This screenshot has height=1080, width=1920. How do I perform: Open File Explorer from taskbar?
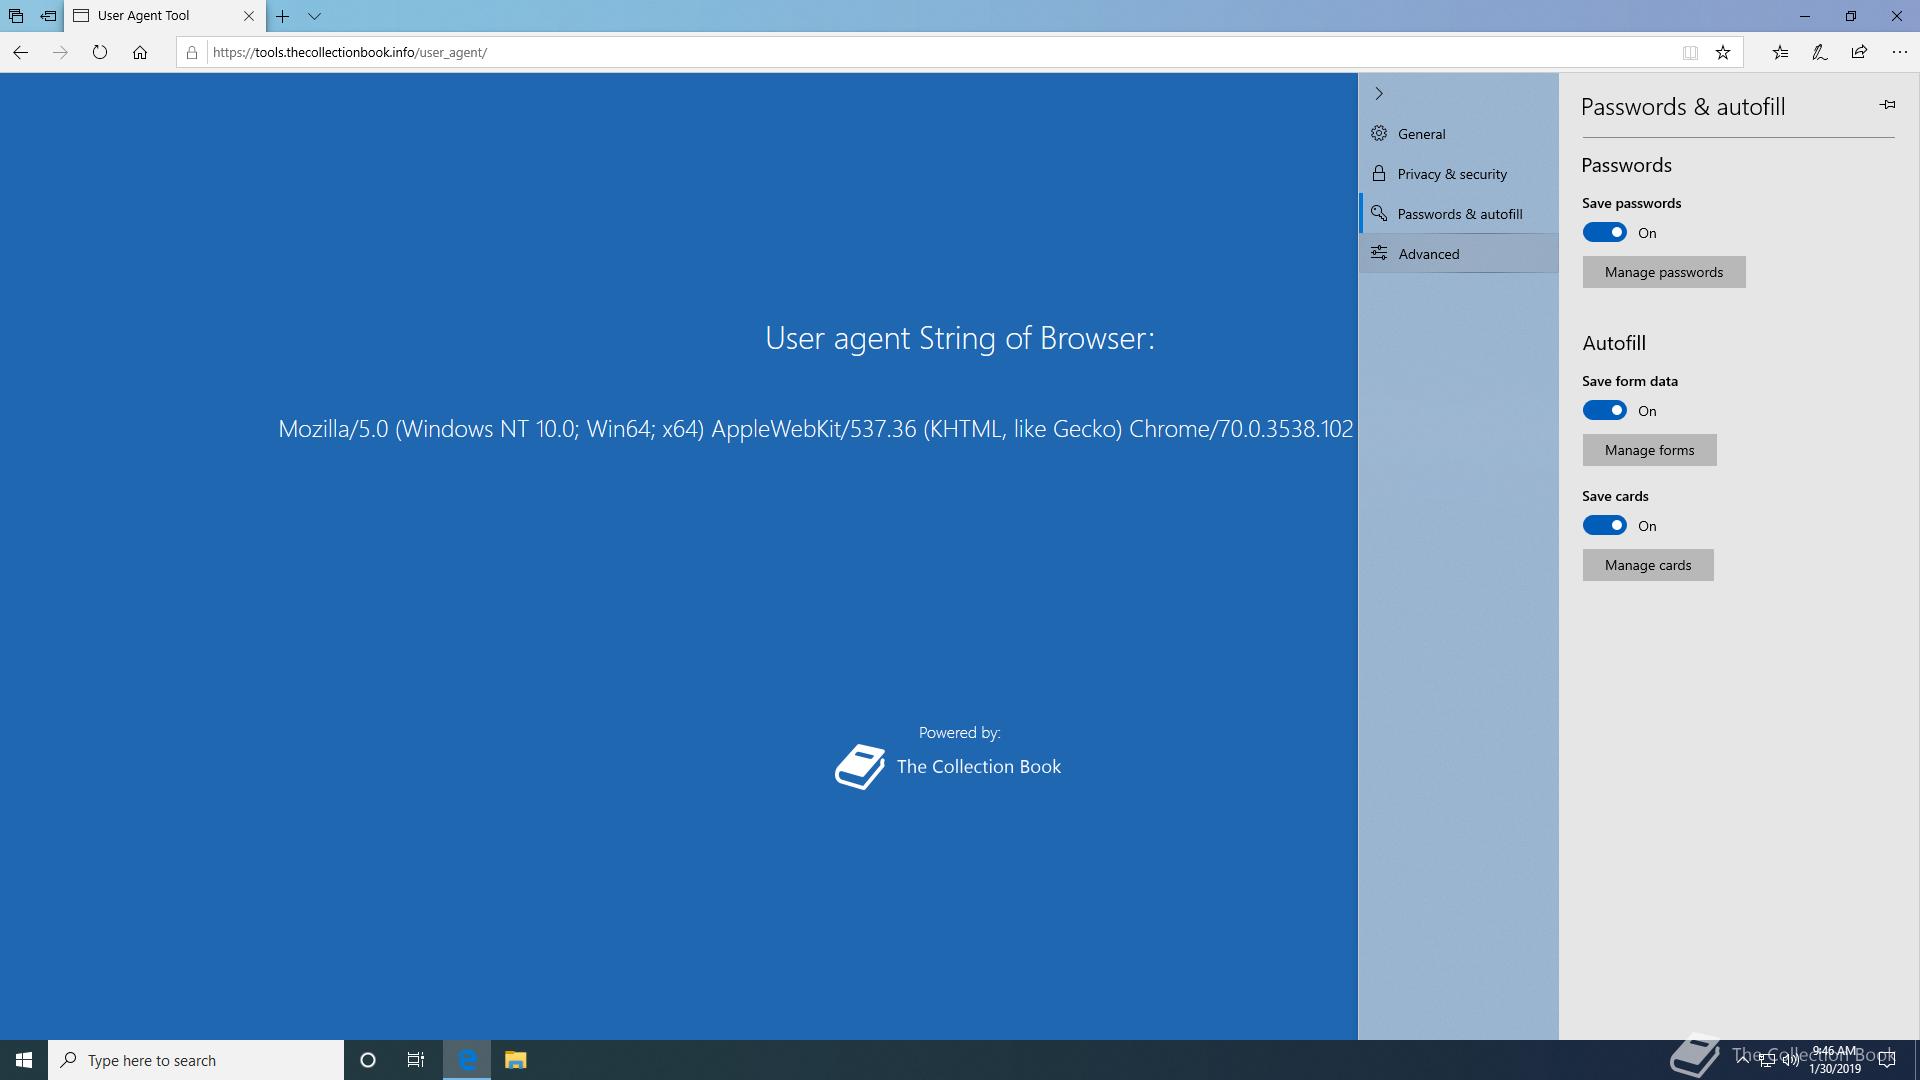coord(515,1060)
